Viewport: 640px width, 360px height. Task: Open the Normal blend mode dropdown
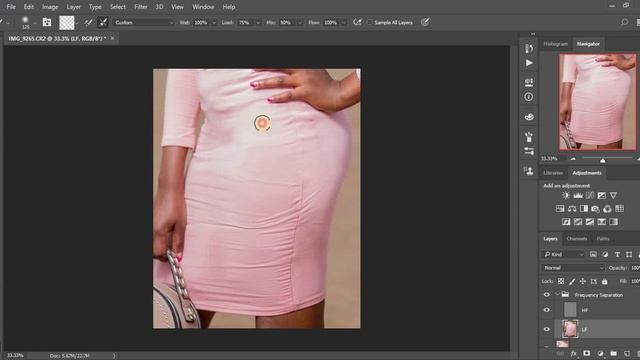[573, 268]
